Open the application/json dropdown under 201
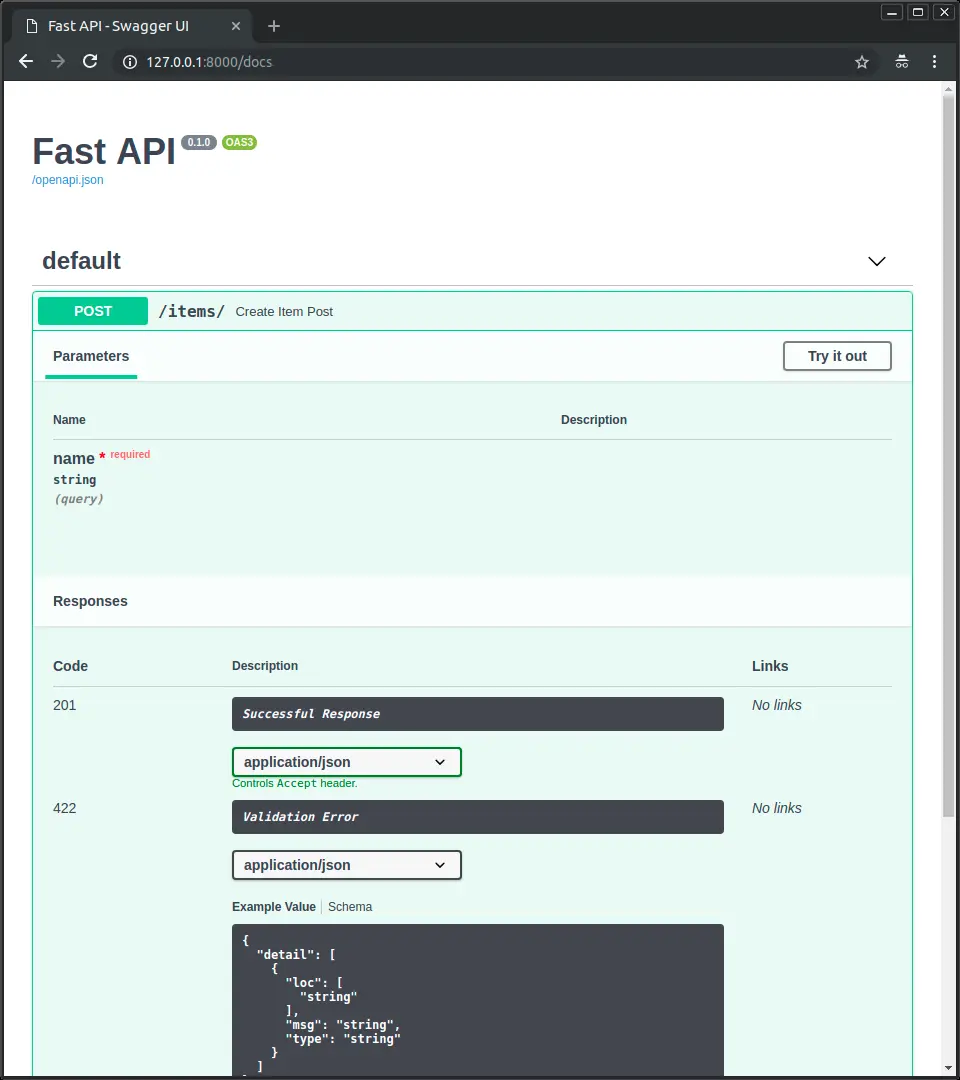 pos(346,761)
